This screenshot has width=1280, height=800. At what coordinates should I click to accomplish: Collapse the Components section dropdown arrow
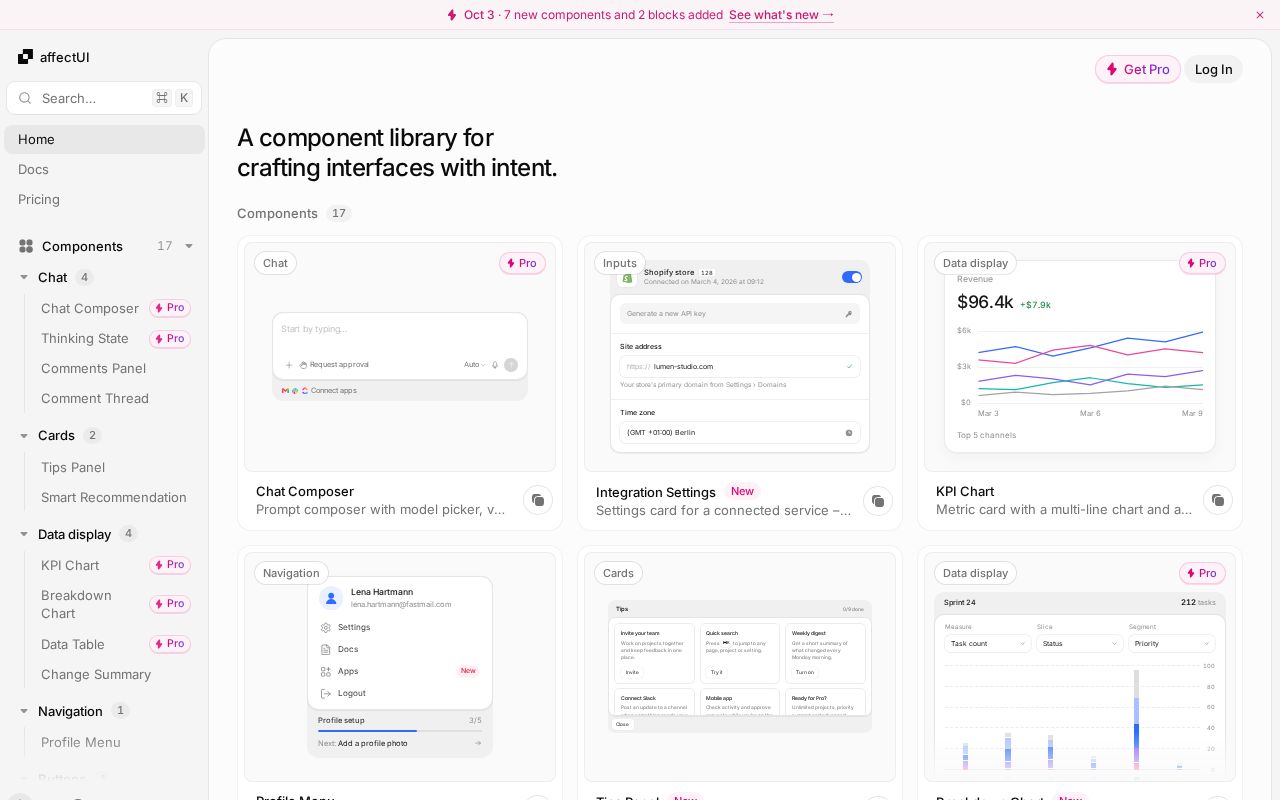point(189,246)
